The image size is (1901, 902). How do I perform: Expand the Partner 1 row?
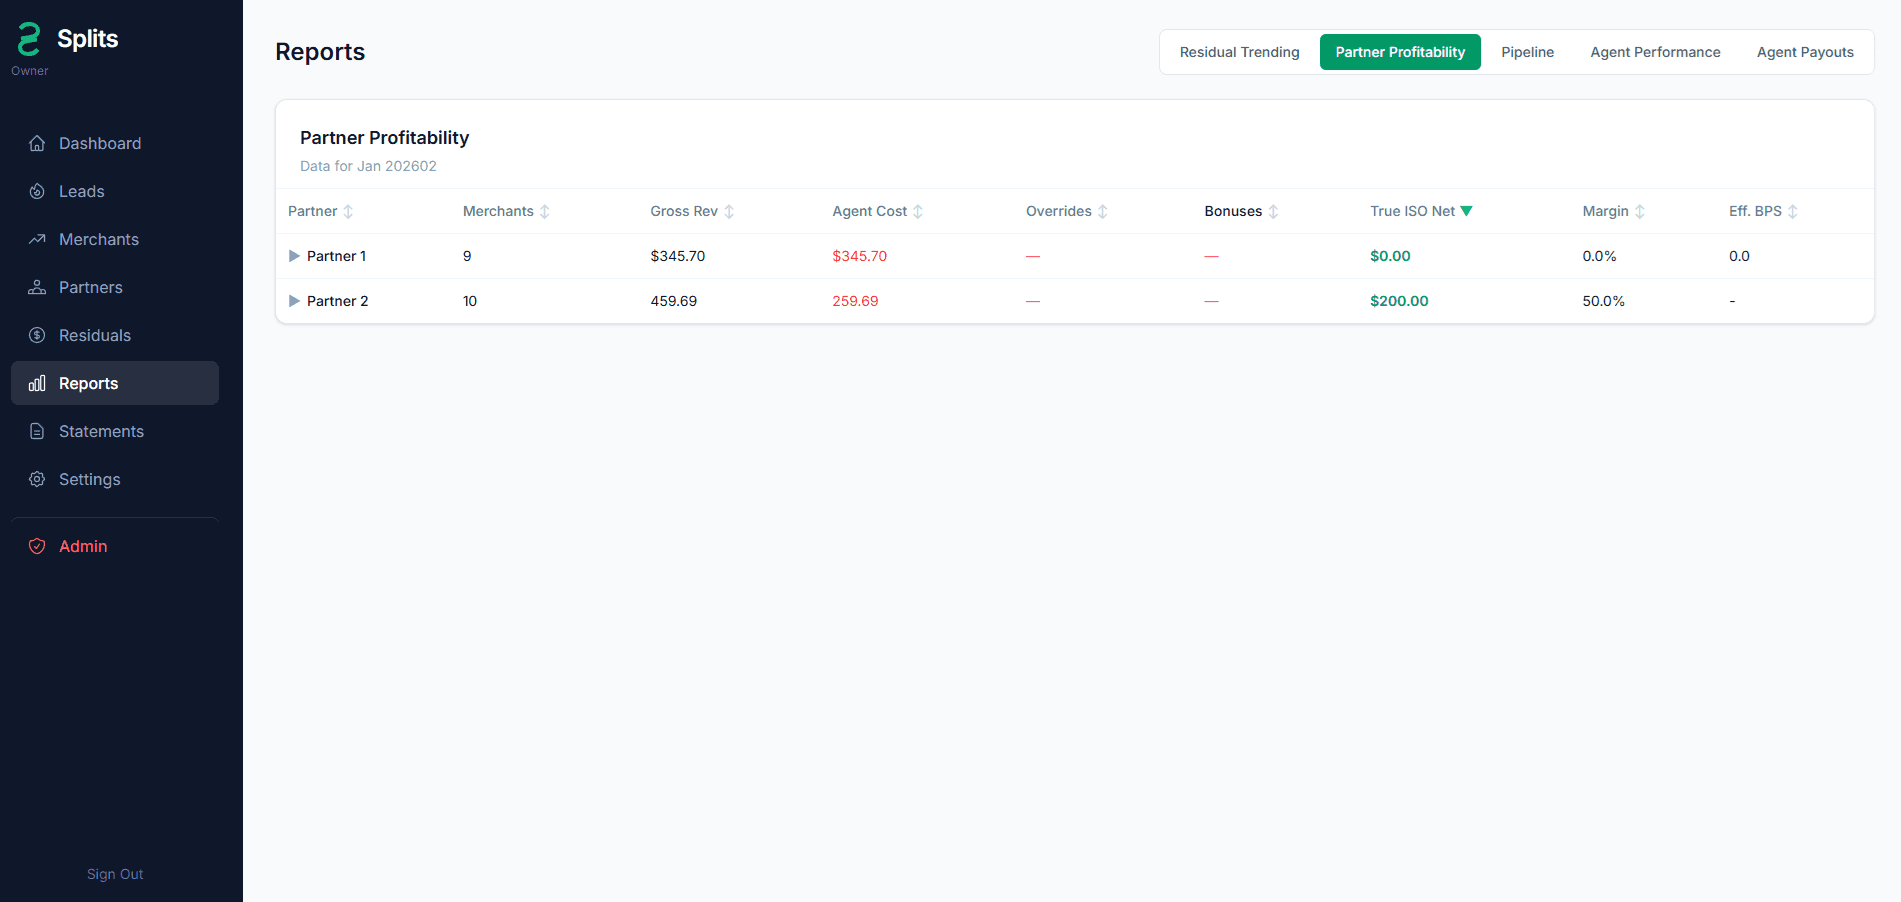[x=294, y=256]
